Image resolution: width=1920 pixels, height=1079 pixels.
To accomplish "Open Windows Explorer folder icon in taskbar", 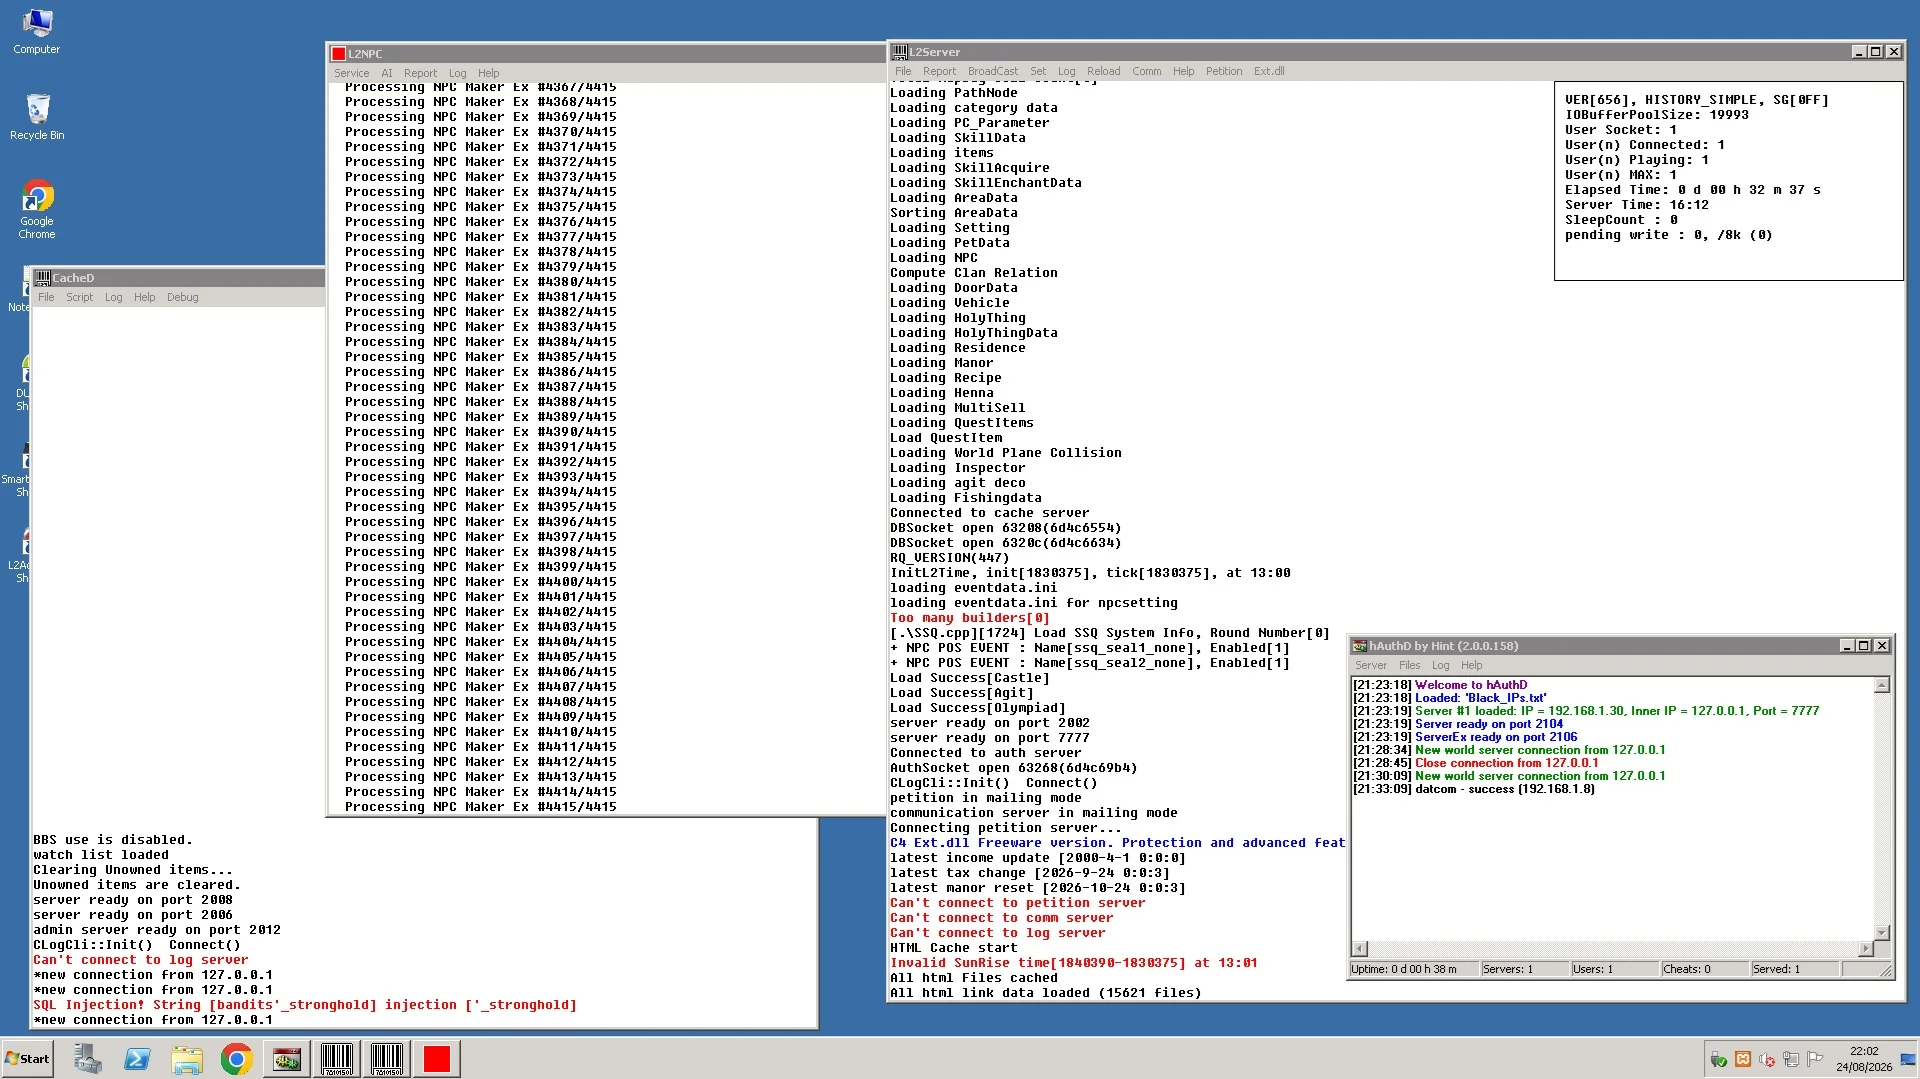I will coord(187,1059).
